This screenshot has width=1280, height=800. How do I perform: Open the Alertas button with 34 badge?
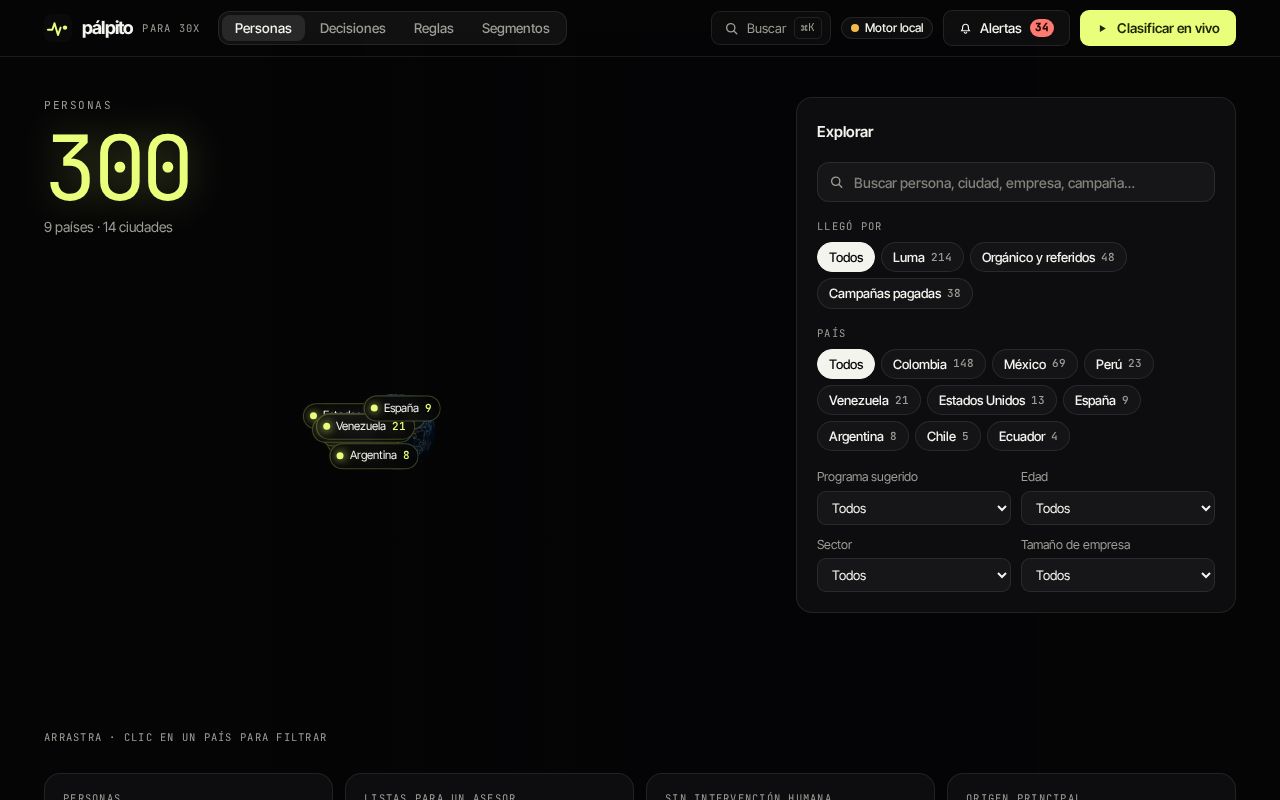tap(1006, 28)
